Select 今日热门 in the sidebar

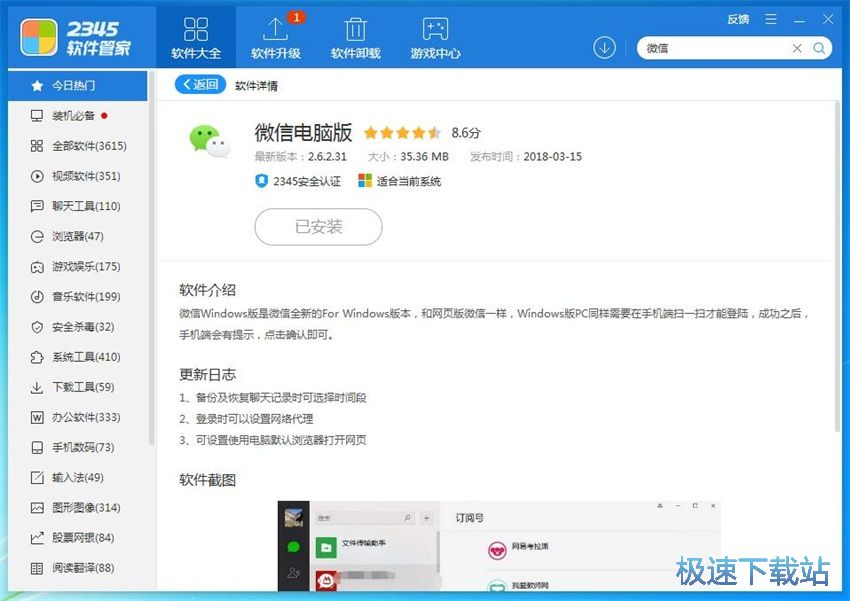78,86
